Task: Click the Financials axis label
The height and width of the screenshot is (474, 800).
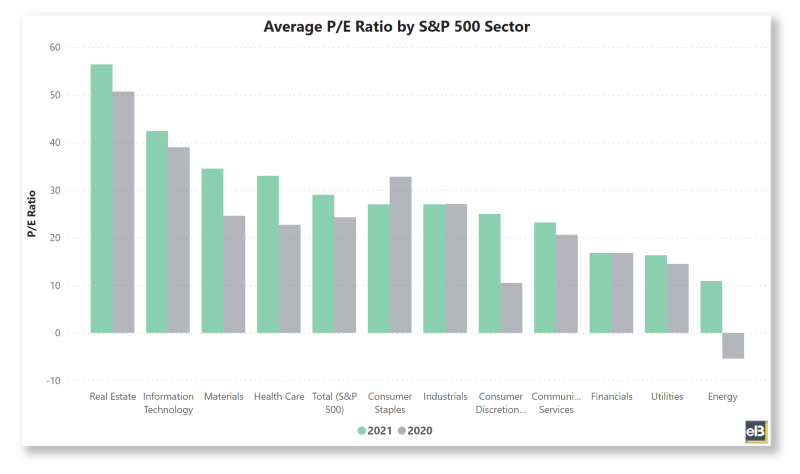Action: tap(611, 397)
